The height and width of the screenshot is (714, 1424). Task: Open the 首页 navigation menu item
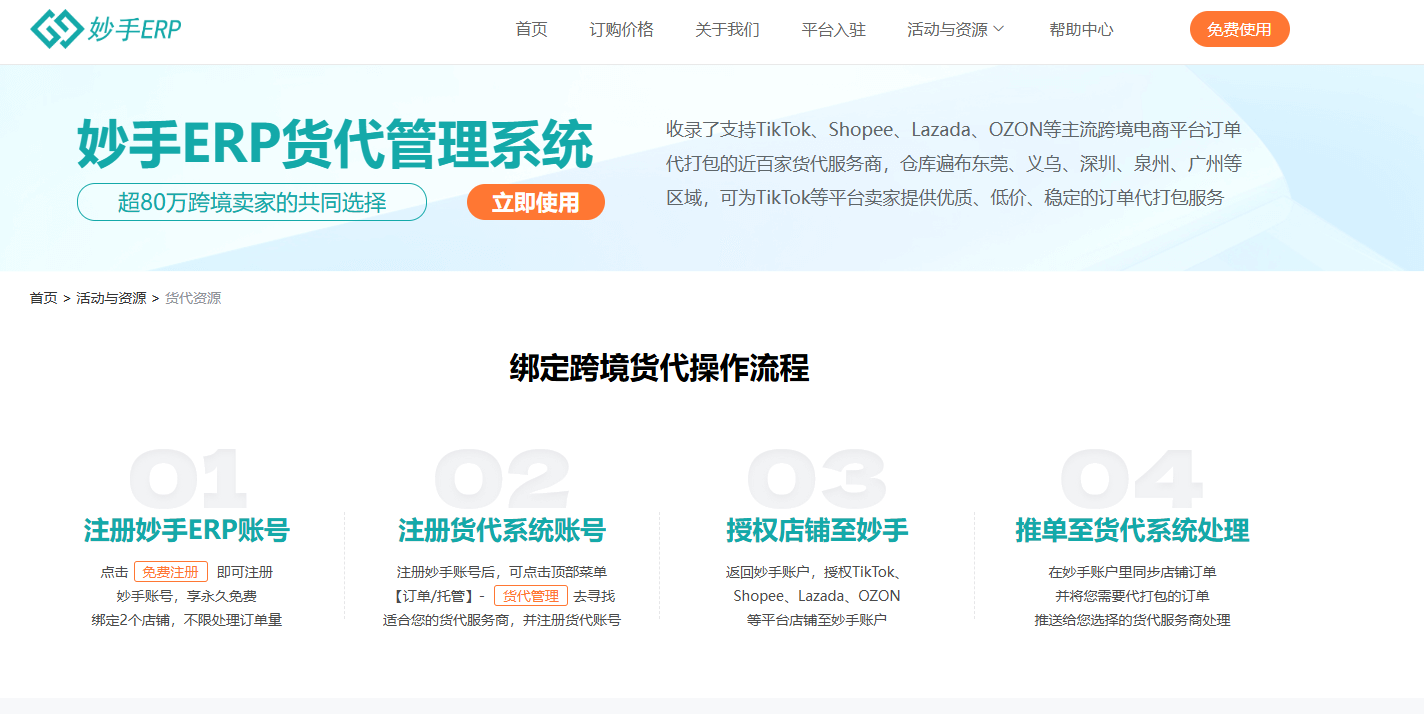(531, 30)
